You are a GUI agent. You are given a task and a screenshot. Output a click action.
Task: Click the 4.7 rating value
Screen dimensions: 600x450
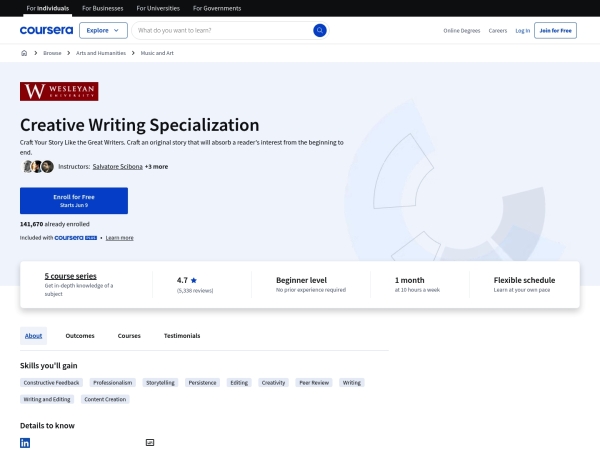(182, 280)
